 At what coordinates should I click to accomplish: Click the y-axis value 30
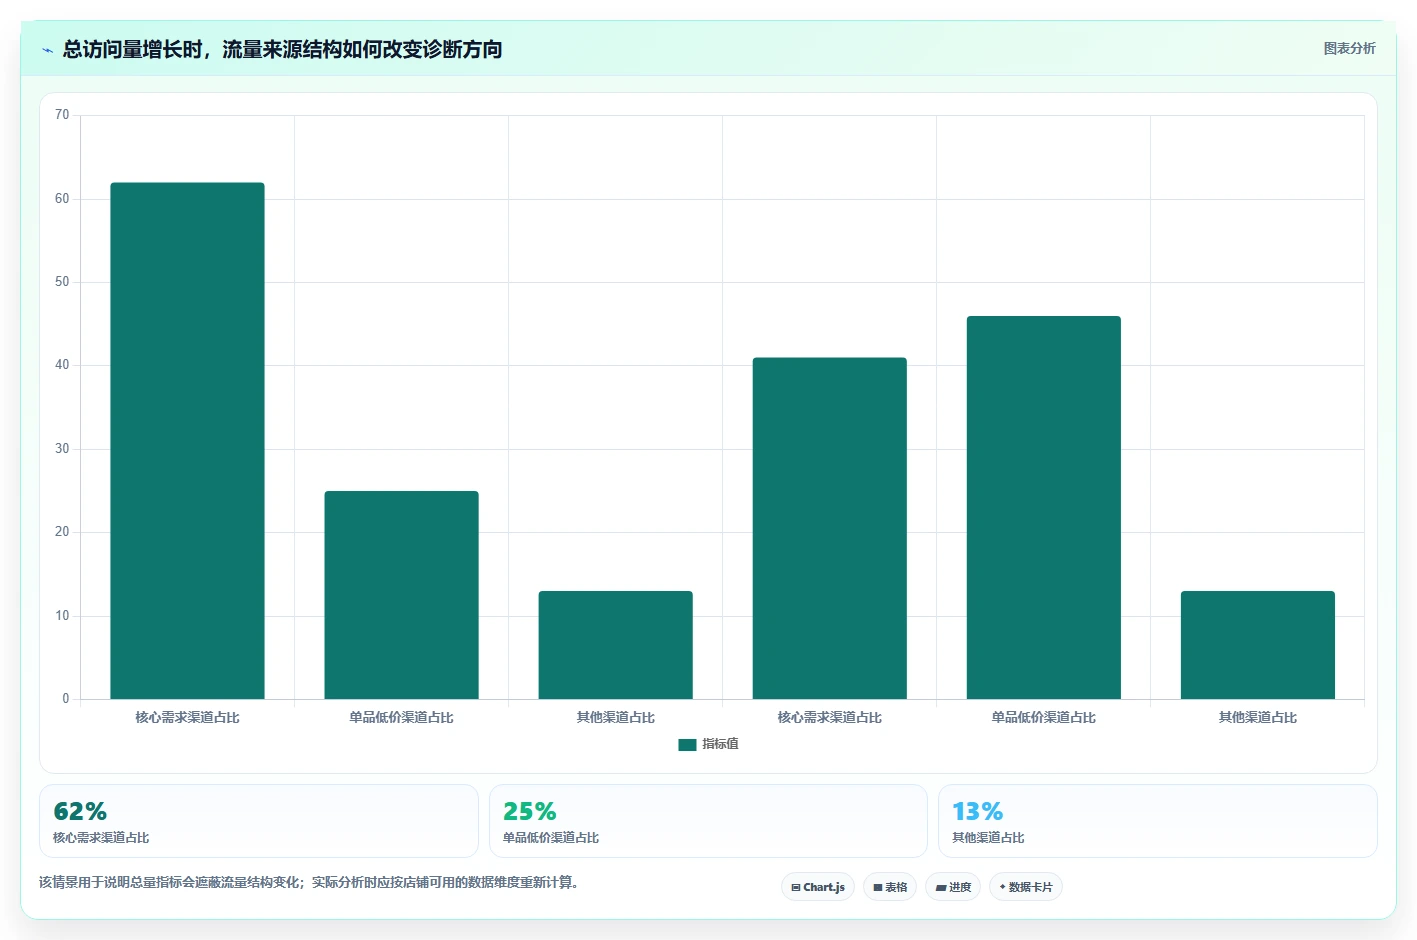click(62, 449)
